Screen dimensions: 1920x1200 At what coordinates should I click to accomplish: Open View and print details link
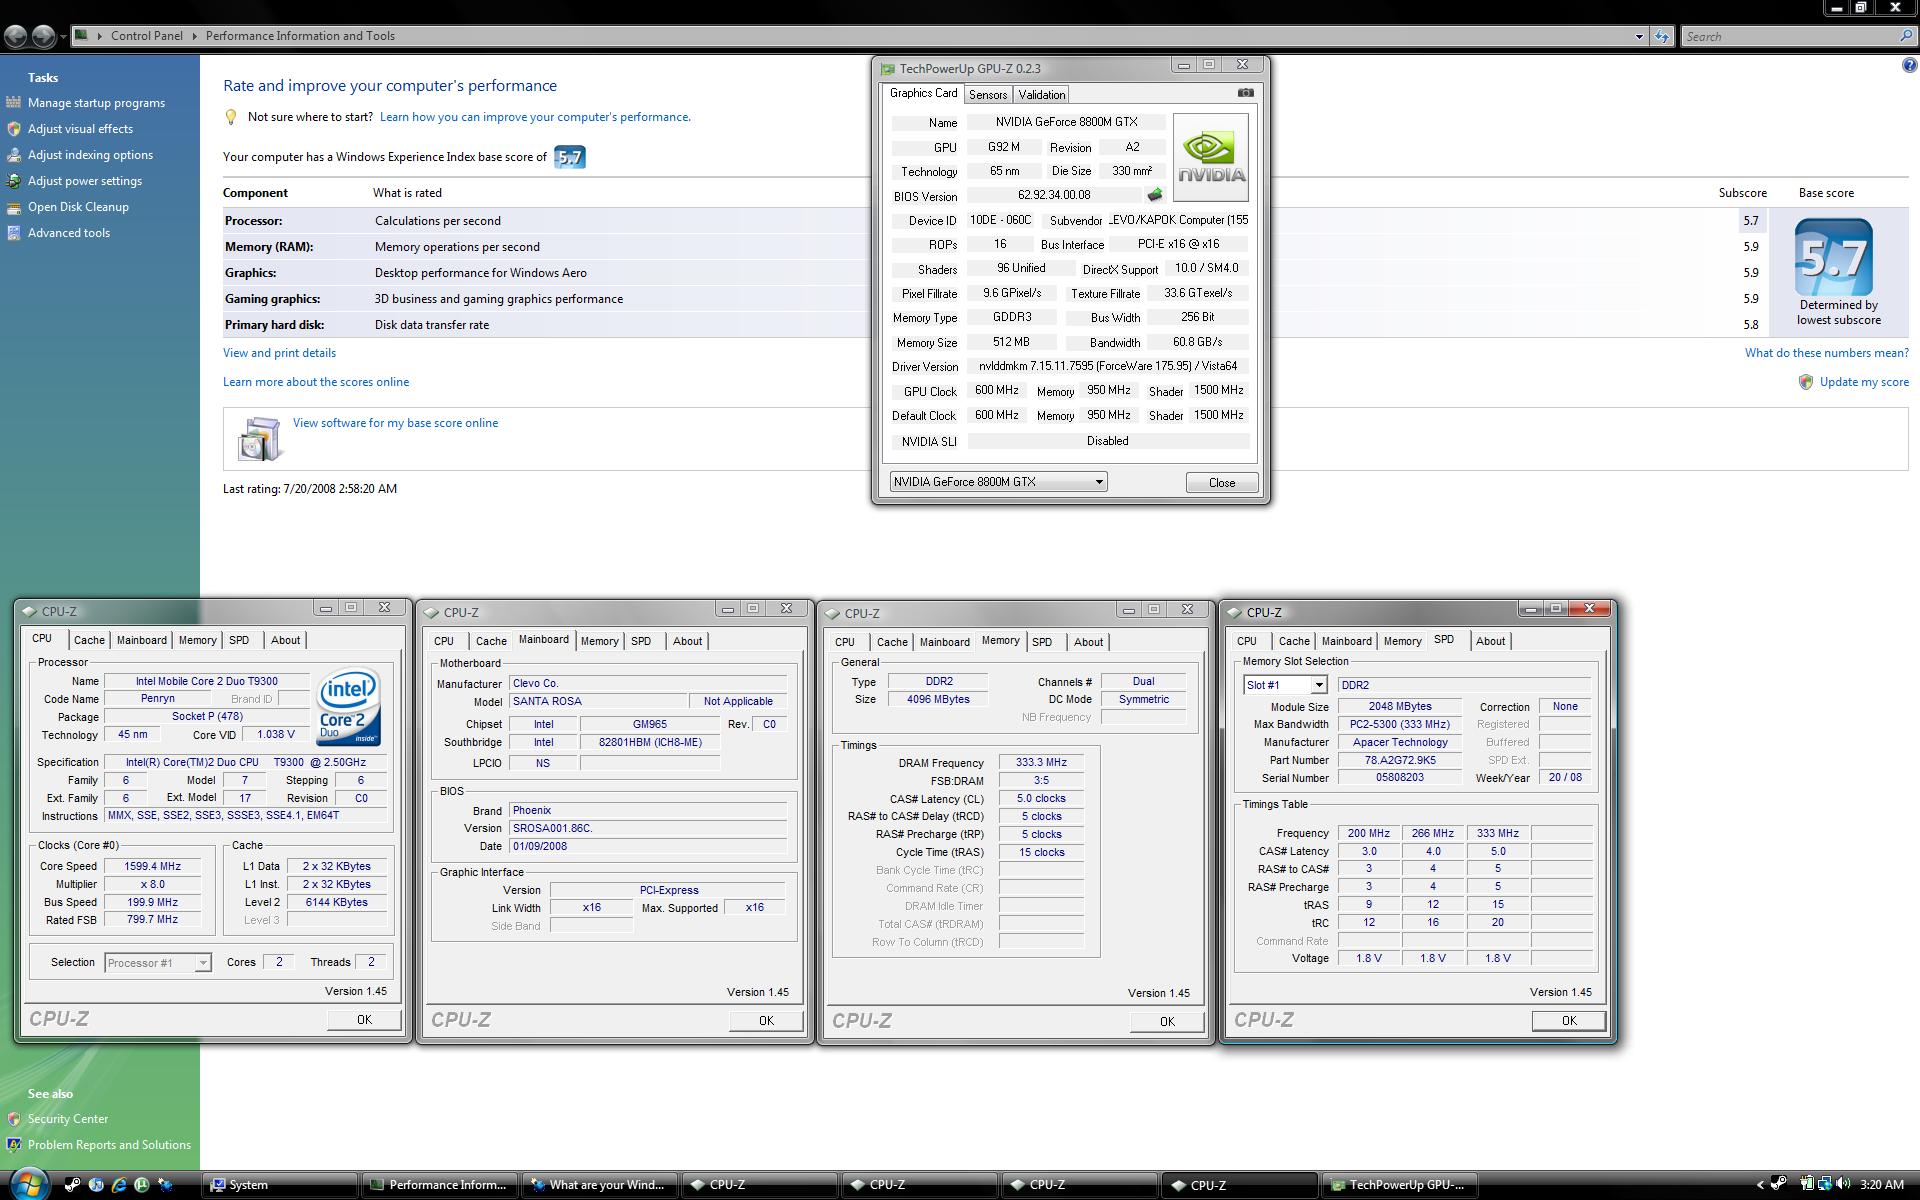[279, 353]
